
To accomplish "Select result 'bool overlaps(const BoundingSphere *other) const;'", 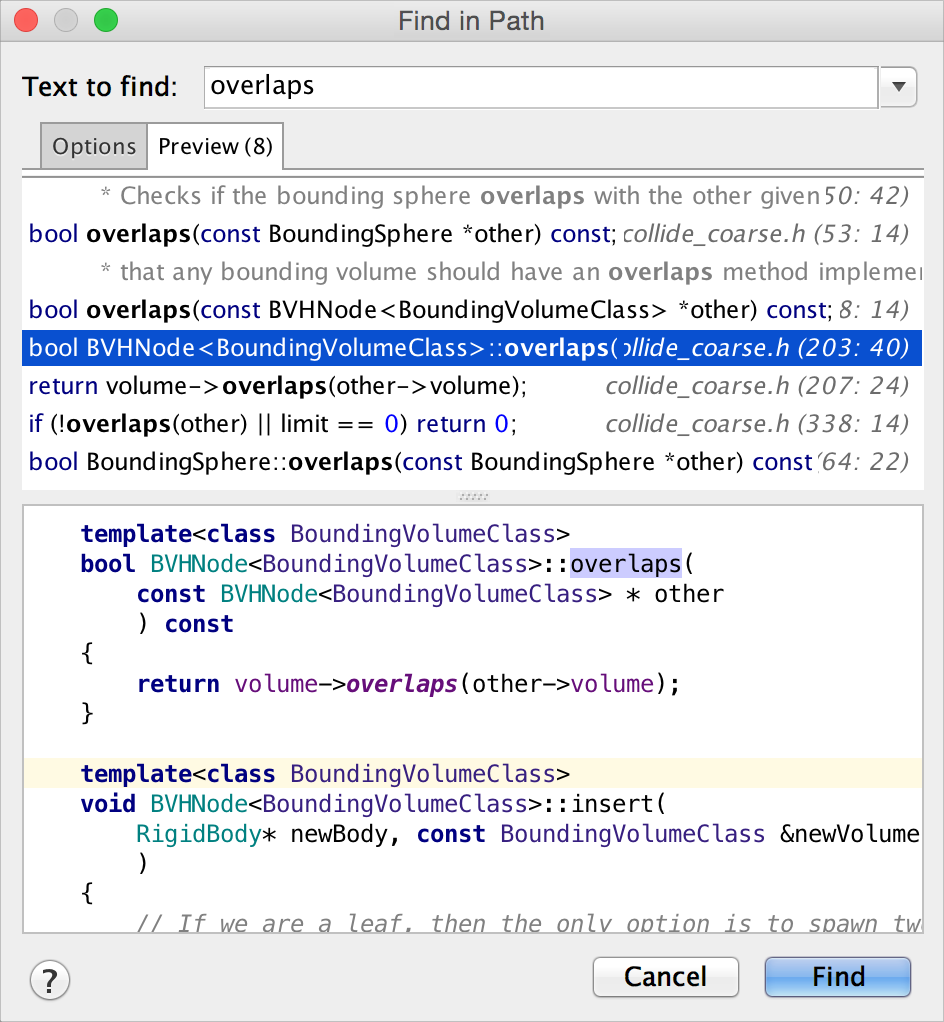I will point(473,234).
